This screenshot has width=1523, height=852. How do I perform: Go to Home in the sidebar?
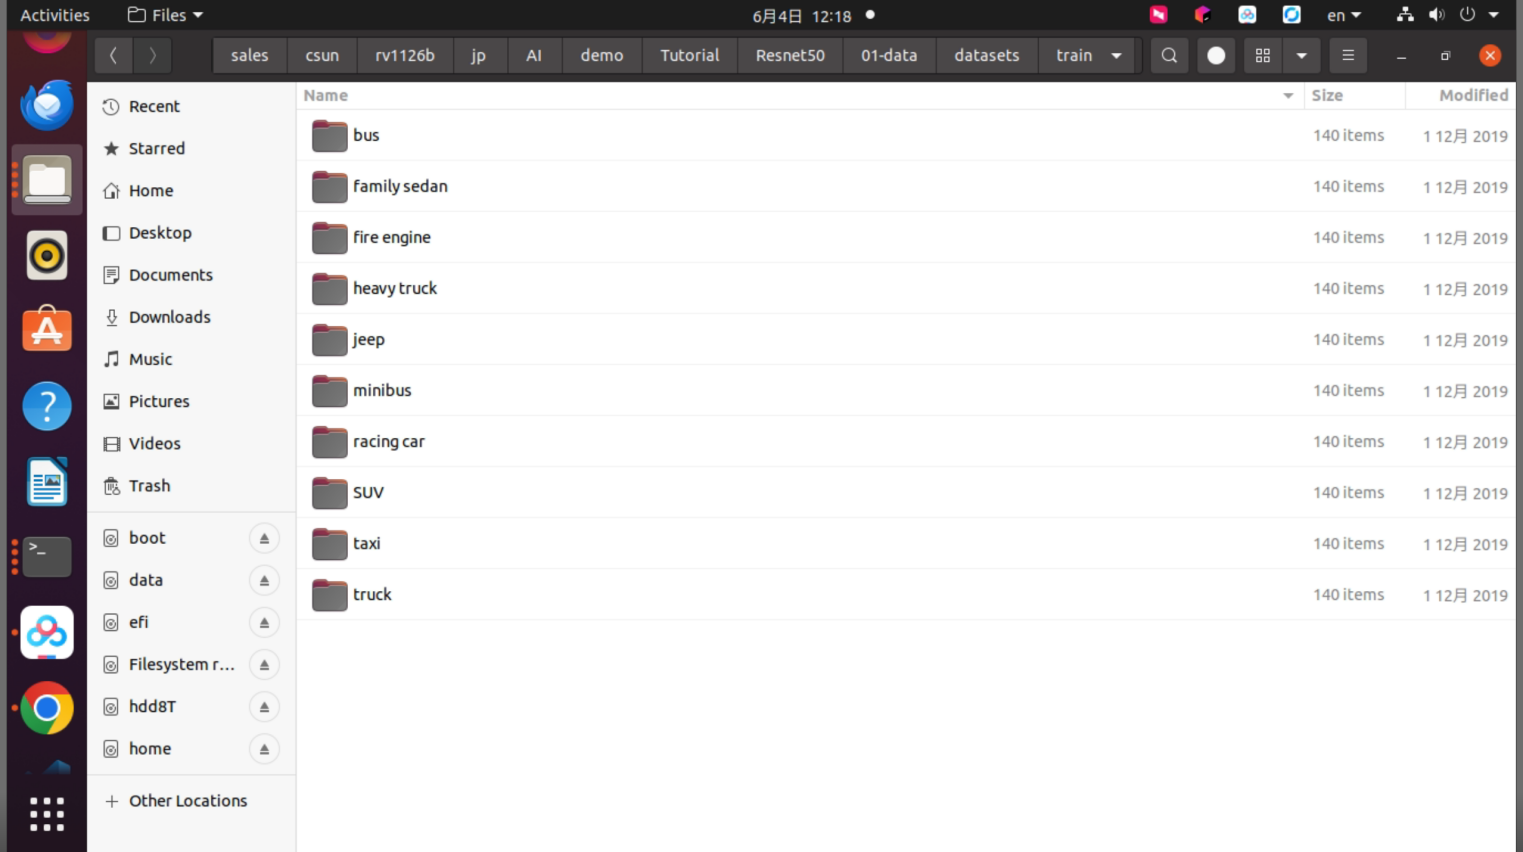click(x=191, y=191)
